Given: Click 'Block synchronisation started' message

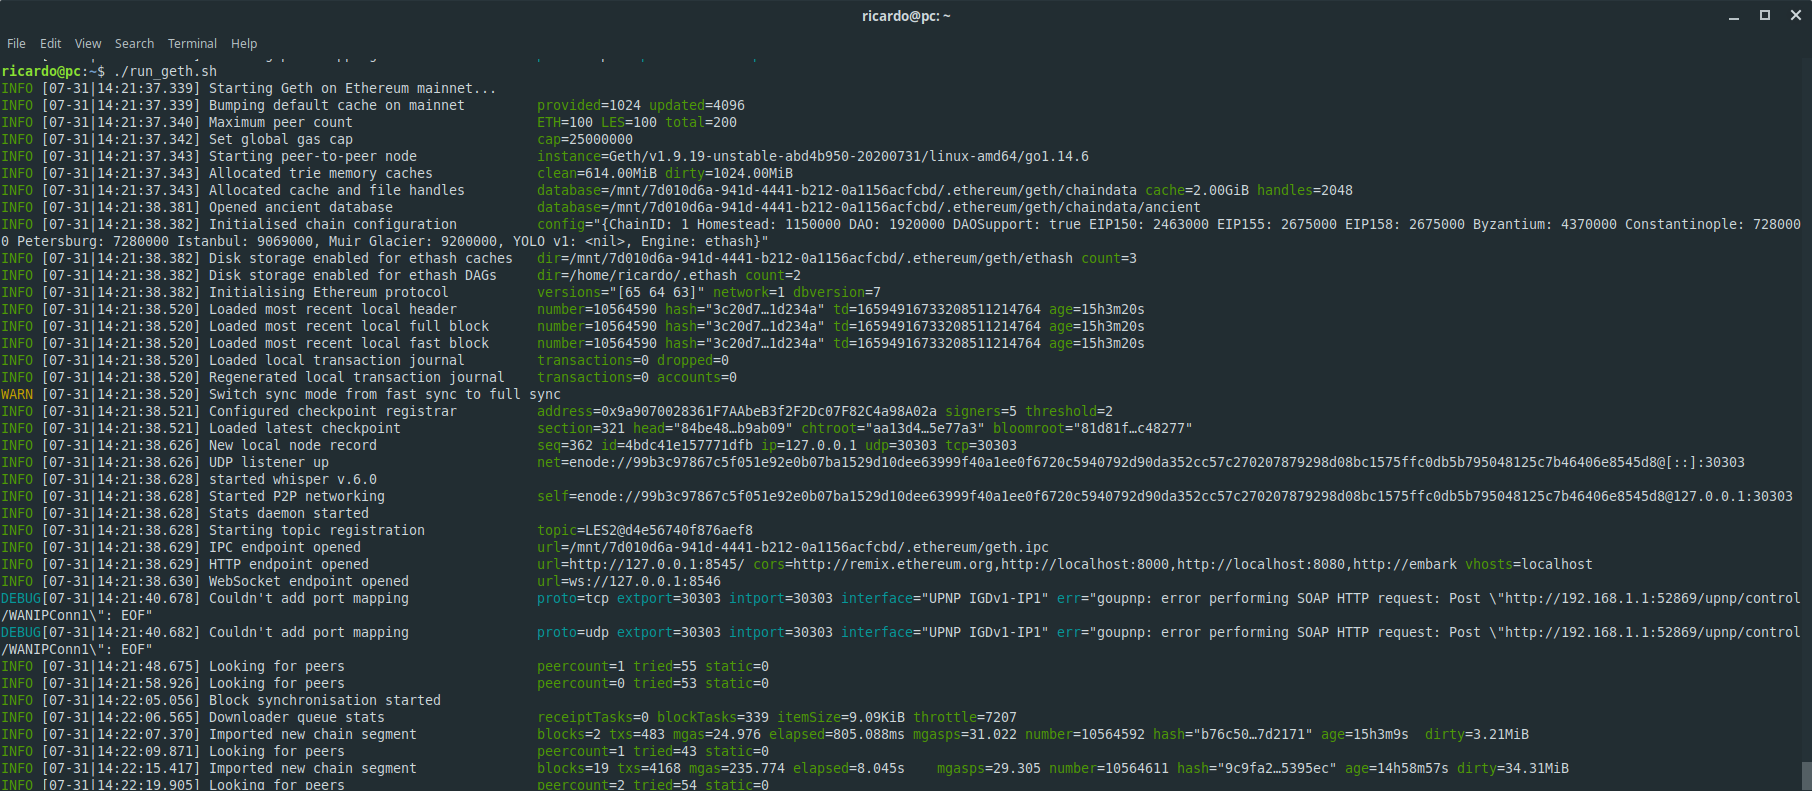Looking at the screenshot, I should click(324, 700).
